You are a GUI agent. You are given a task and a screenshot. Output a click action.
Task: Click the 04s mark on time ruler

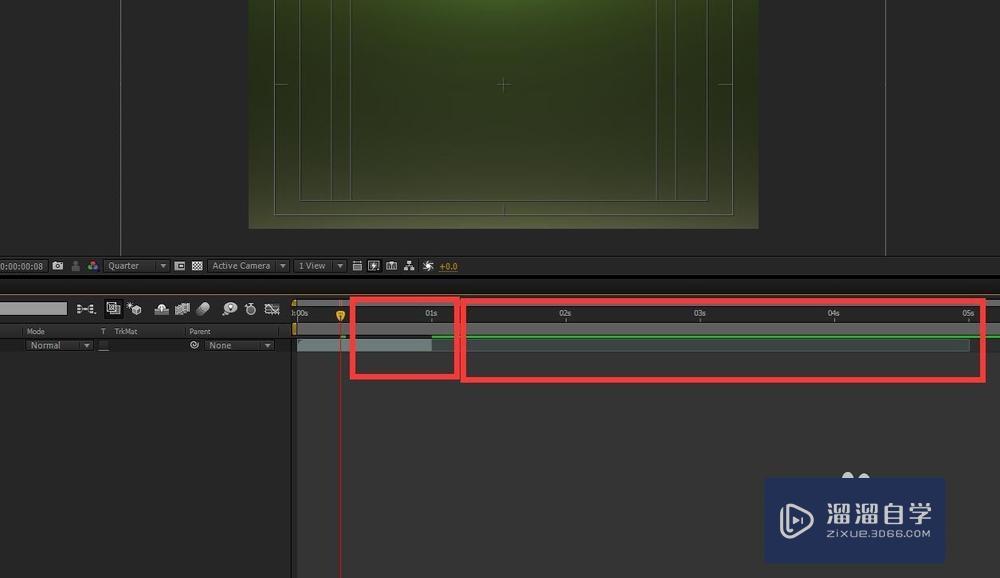click(x=834, y=313)
